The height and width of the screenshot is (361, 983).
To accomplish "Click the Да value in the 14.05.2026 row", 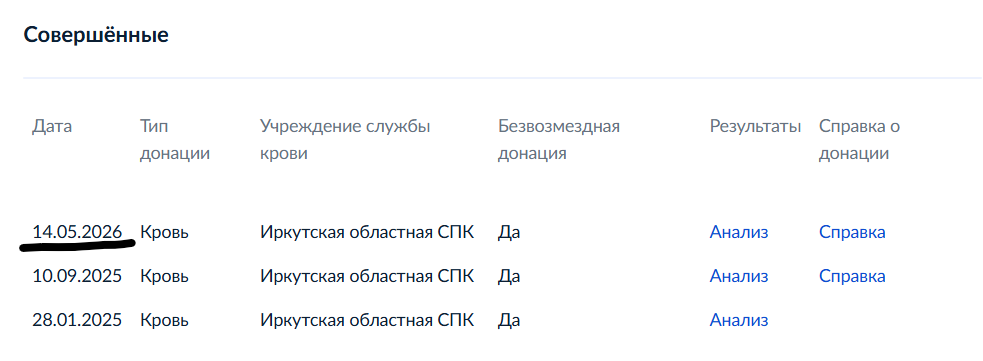I will click(x=509, y=233).
